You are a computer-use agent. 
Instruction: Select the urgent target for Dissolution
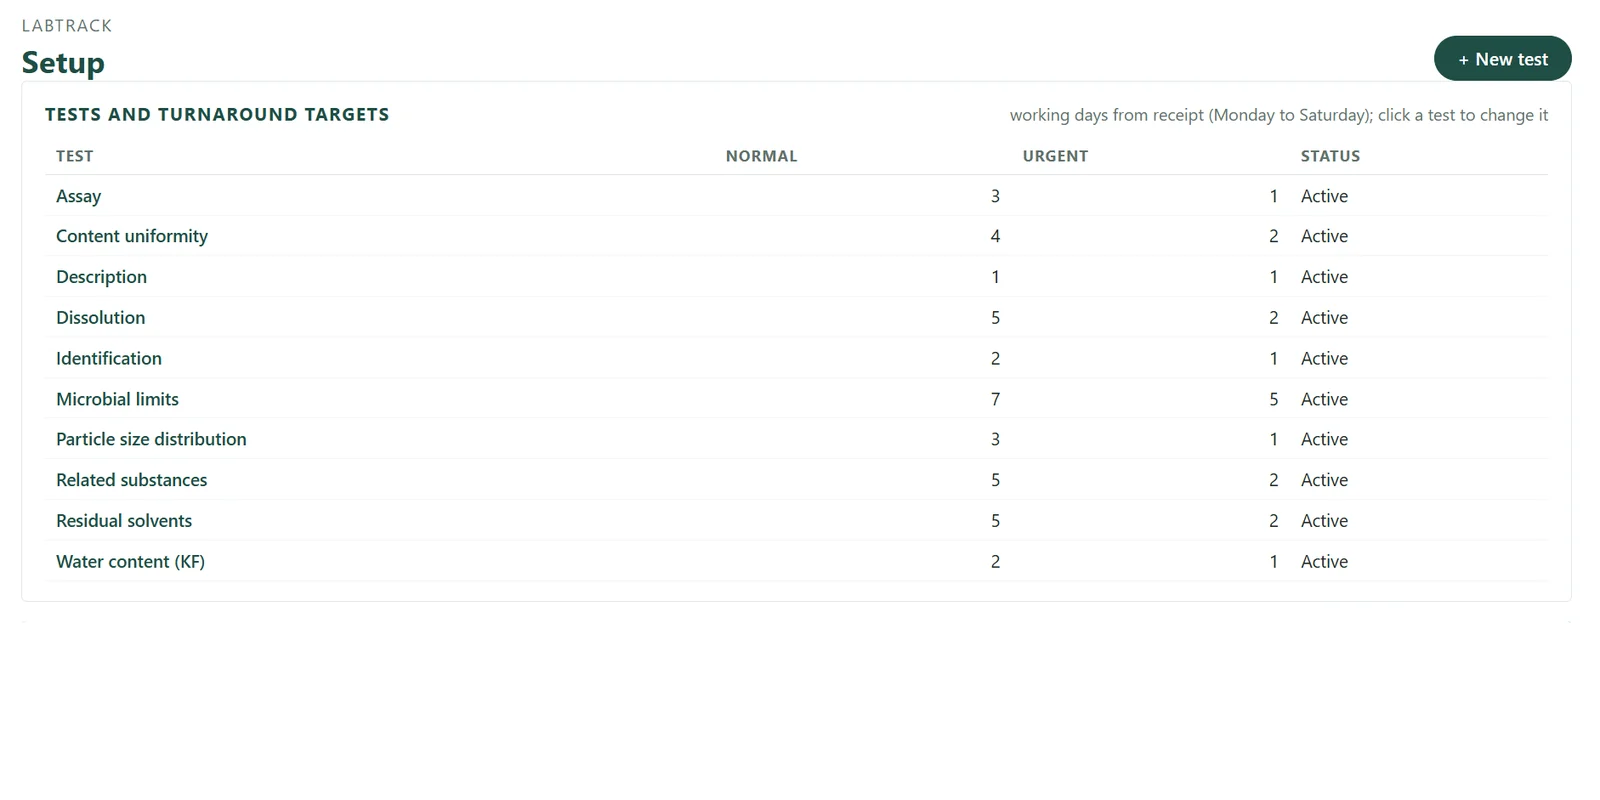point(1273,318)
